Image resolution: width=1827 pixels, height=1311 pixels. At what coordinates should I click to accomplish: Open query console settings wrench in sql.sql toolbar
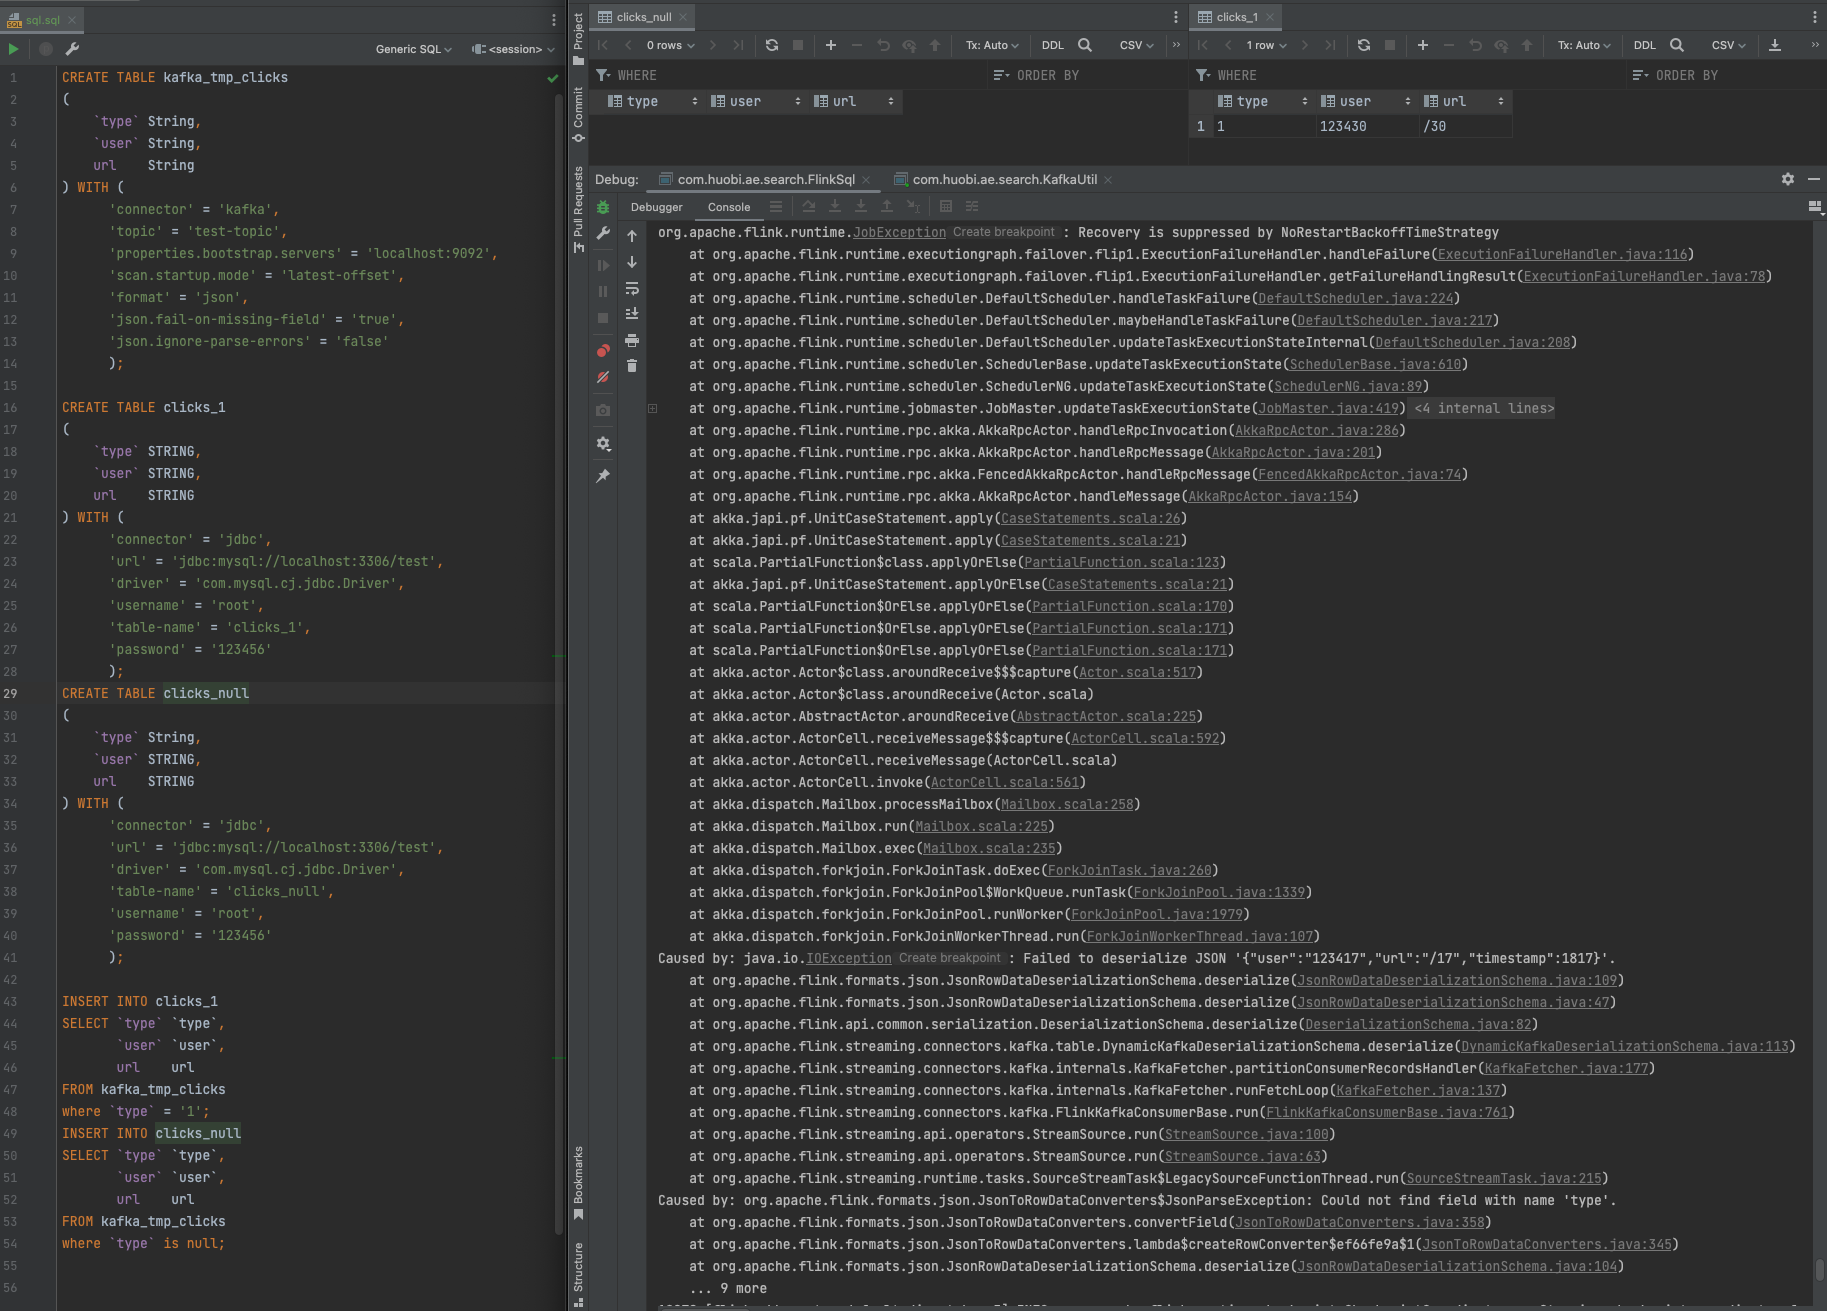72,48
